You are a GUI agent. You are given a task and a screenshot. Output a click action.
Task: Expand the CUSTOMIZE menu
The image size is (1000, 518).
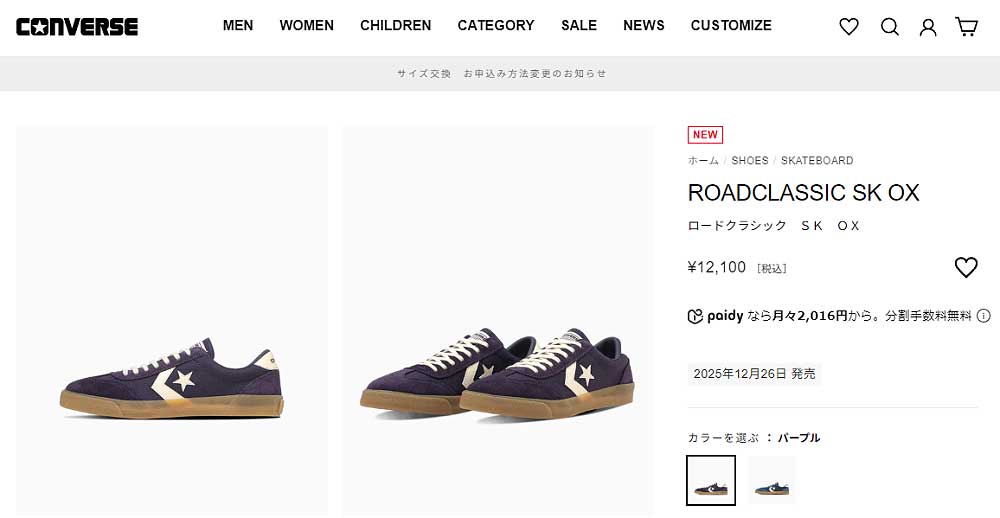pos(731,26)
